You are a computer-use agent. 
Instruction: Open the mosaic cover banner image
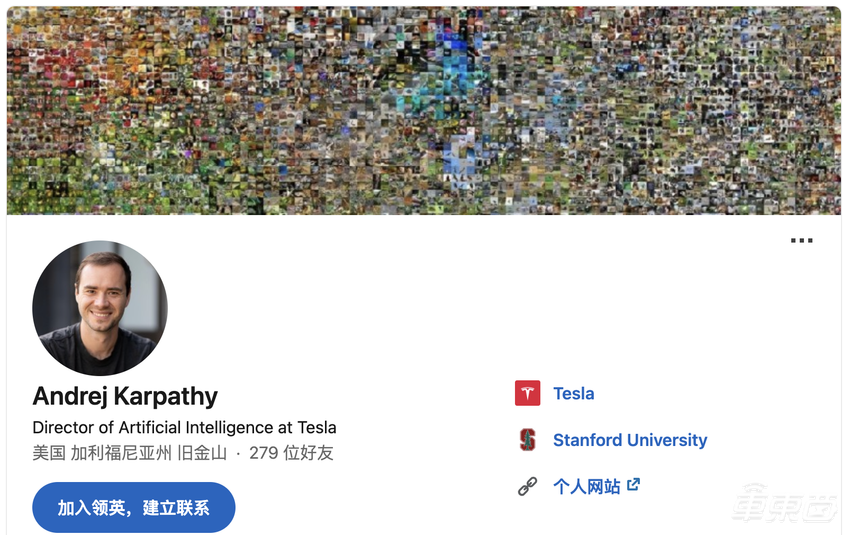click(424, 111)
